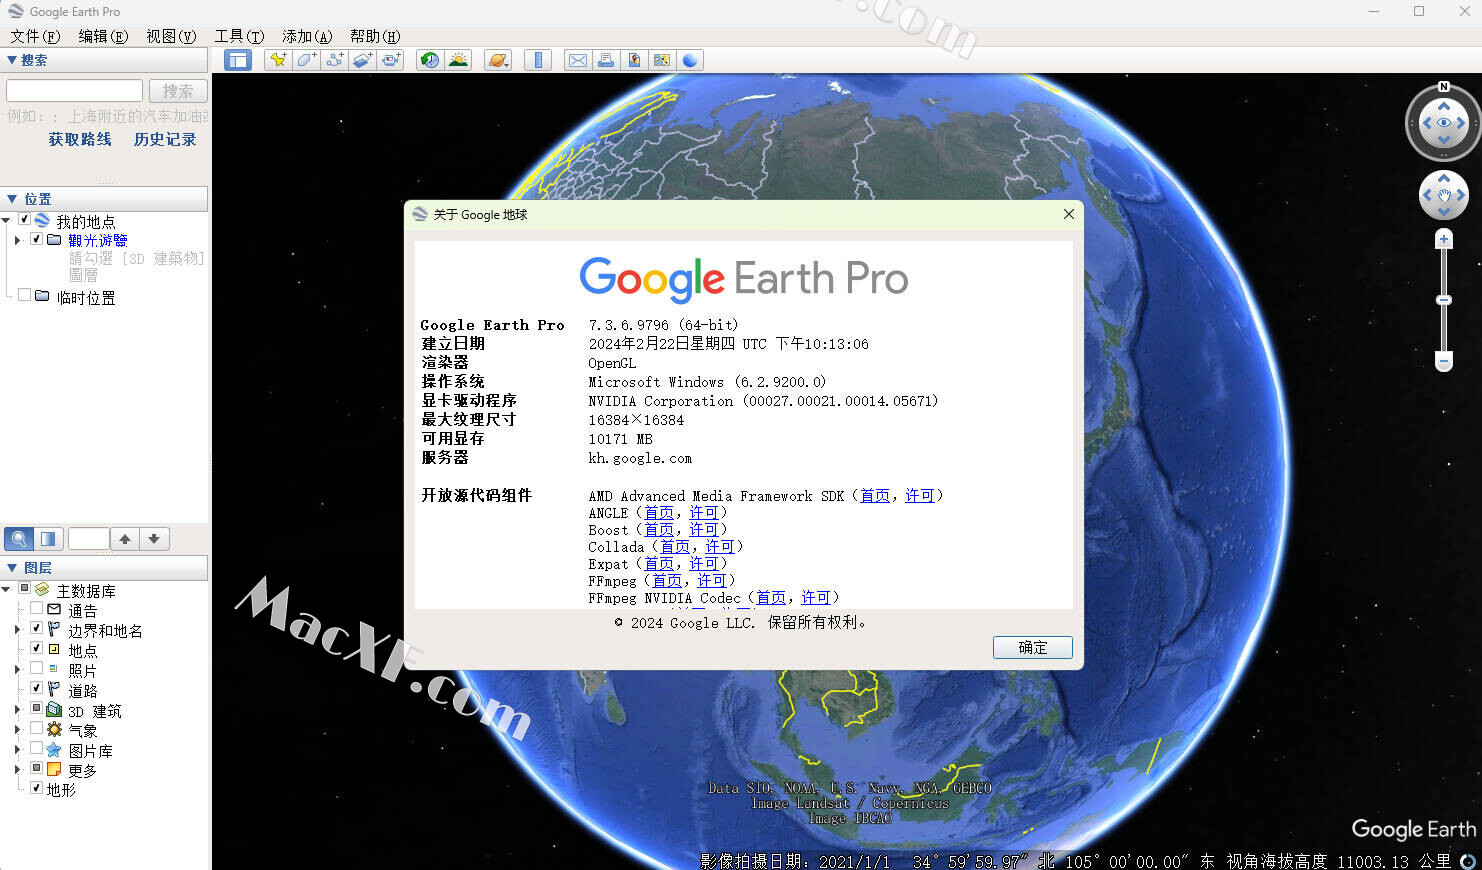Collapse the 位置 panel header
Image resolution: width=1482 pixels, height=870 pixels.
click(x=105, y=199)
